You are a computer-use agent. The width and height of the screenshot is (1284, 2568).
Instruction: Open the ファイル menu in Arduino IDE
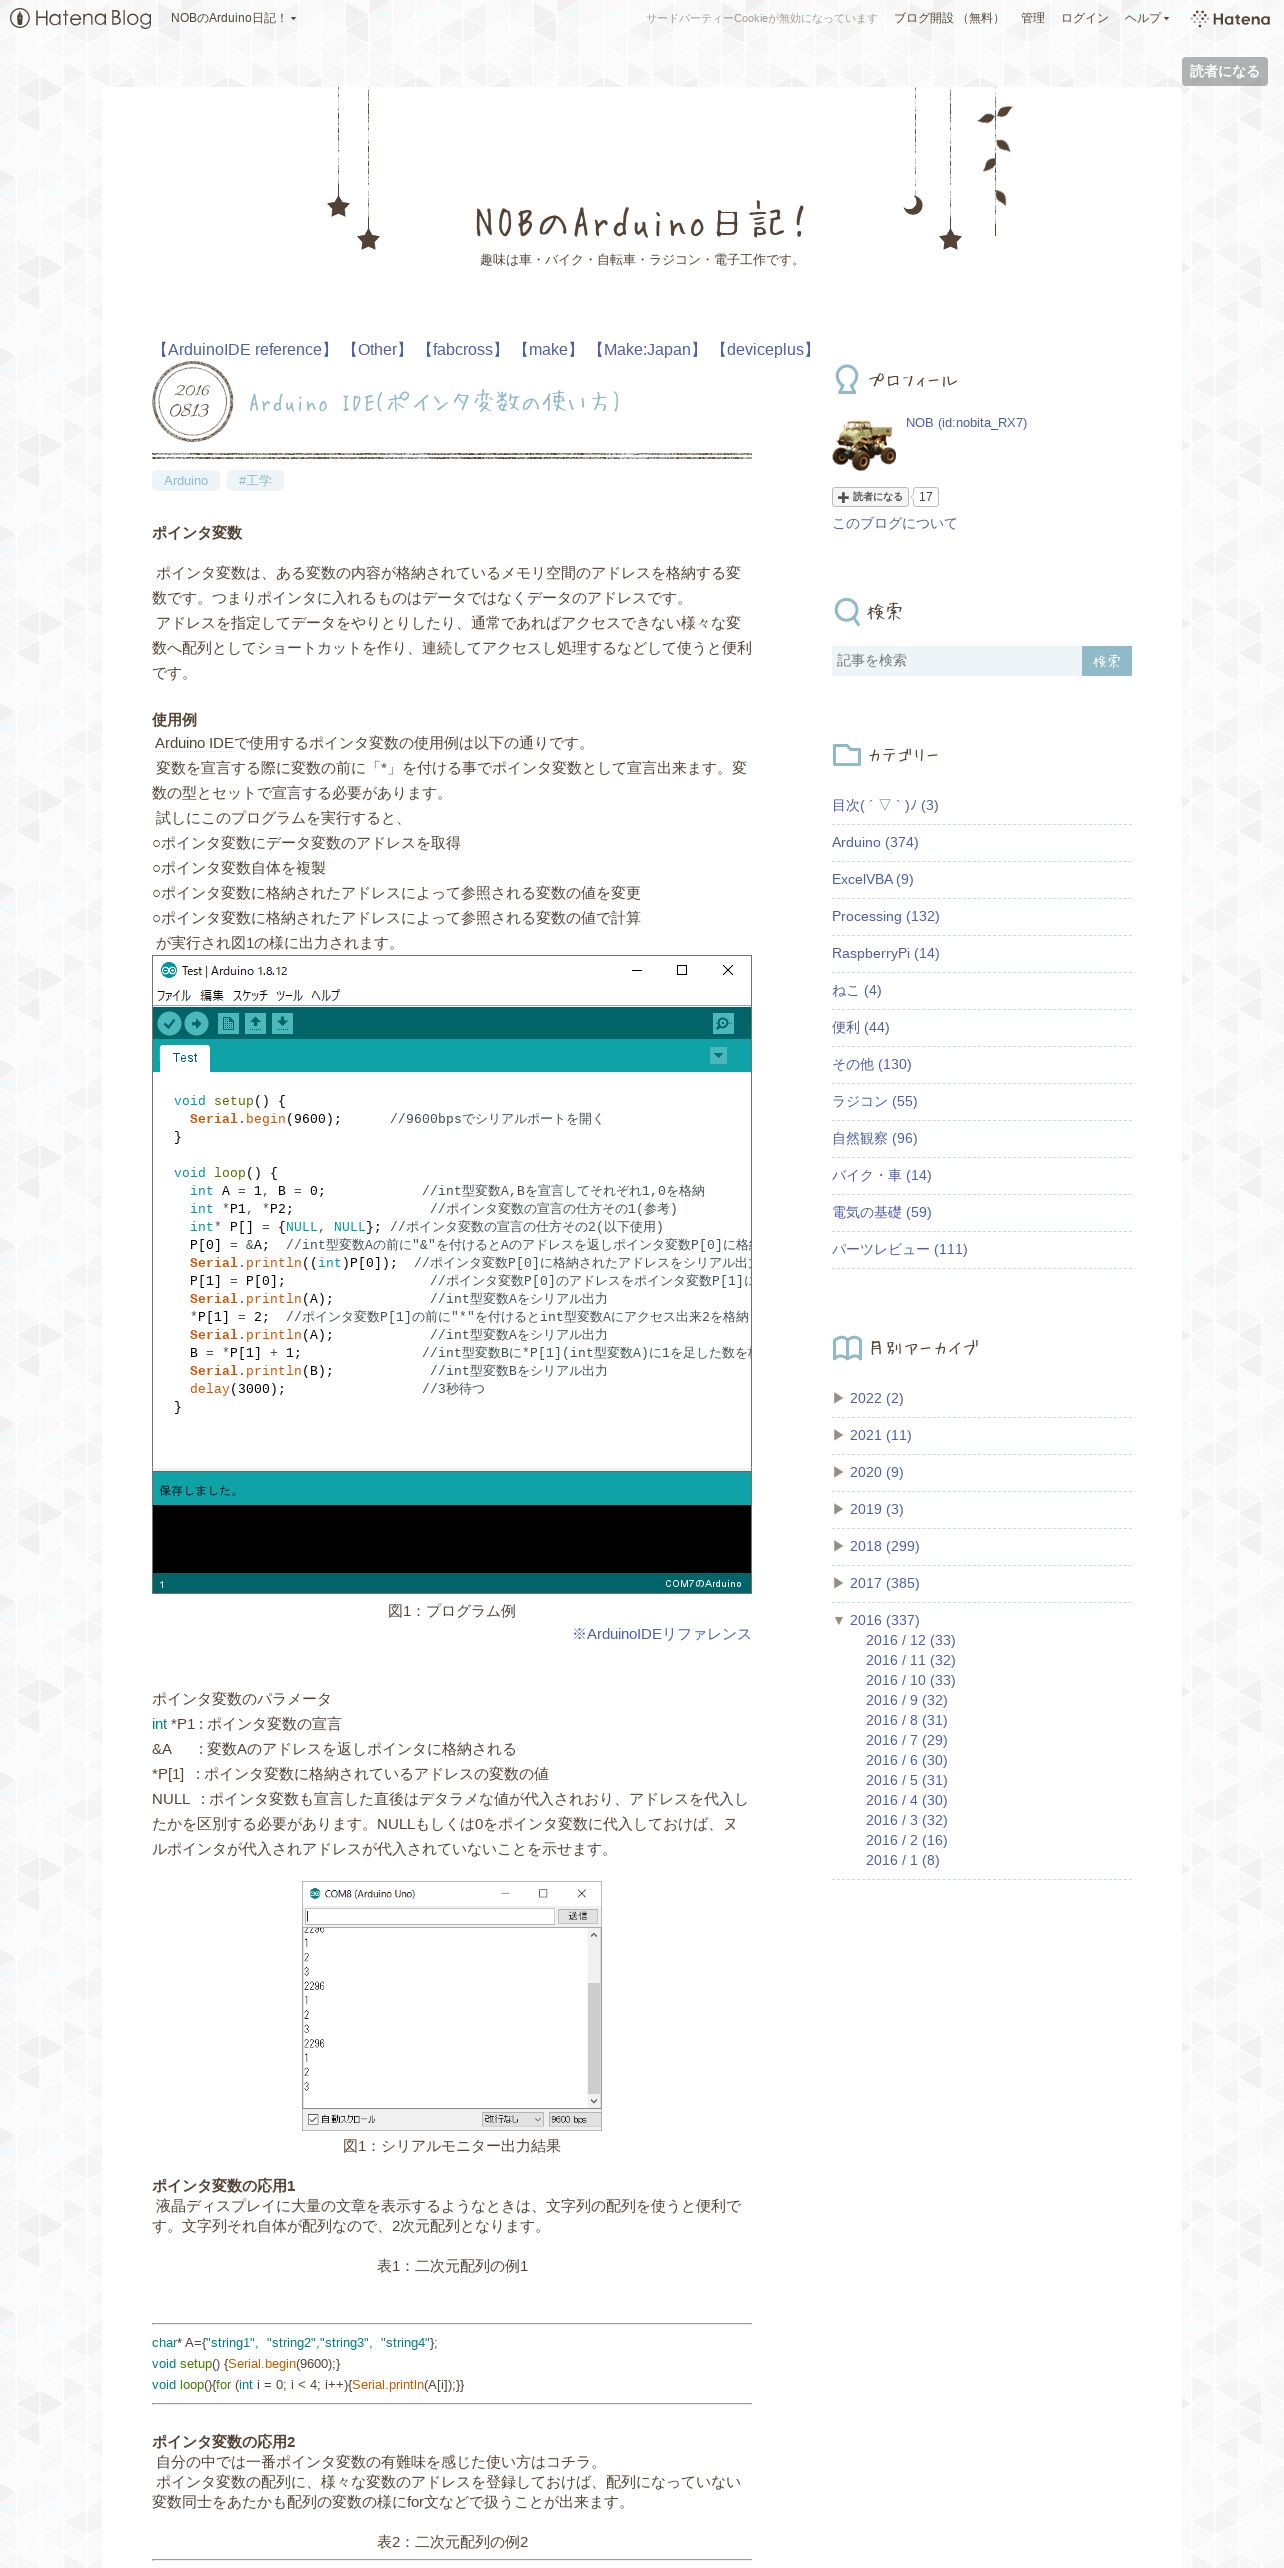pyautogui.click(x=173, y=995)
